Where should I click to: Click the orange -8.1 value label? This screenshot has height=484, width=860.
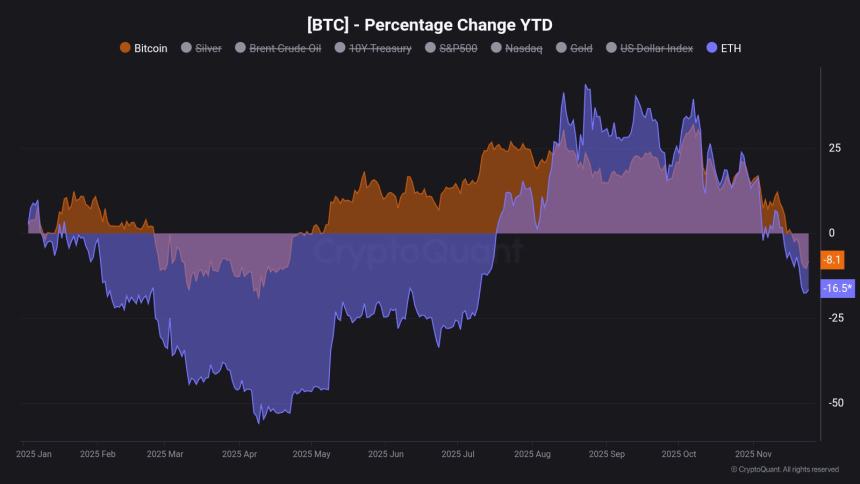pos(832,260)
